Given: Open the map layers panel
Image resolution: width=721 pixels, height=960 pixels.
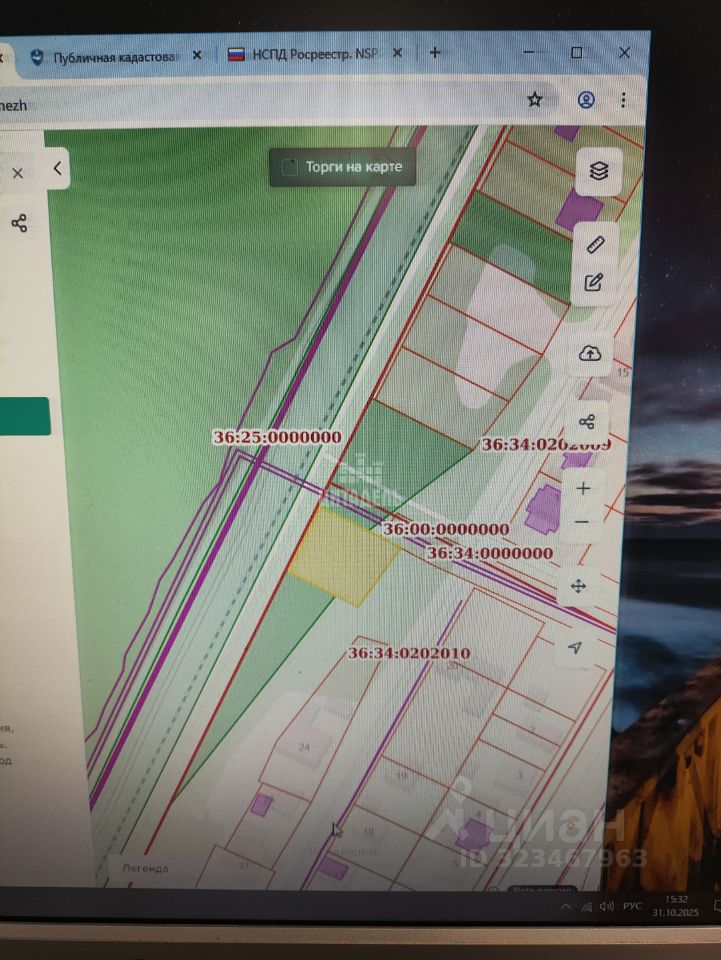Looking at the screenshot, I should pyautogui.click(x=599, y=171).
